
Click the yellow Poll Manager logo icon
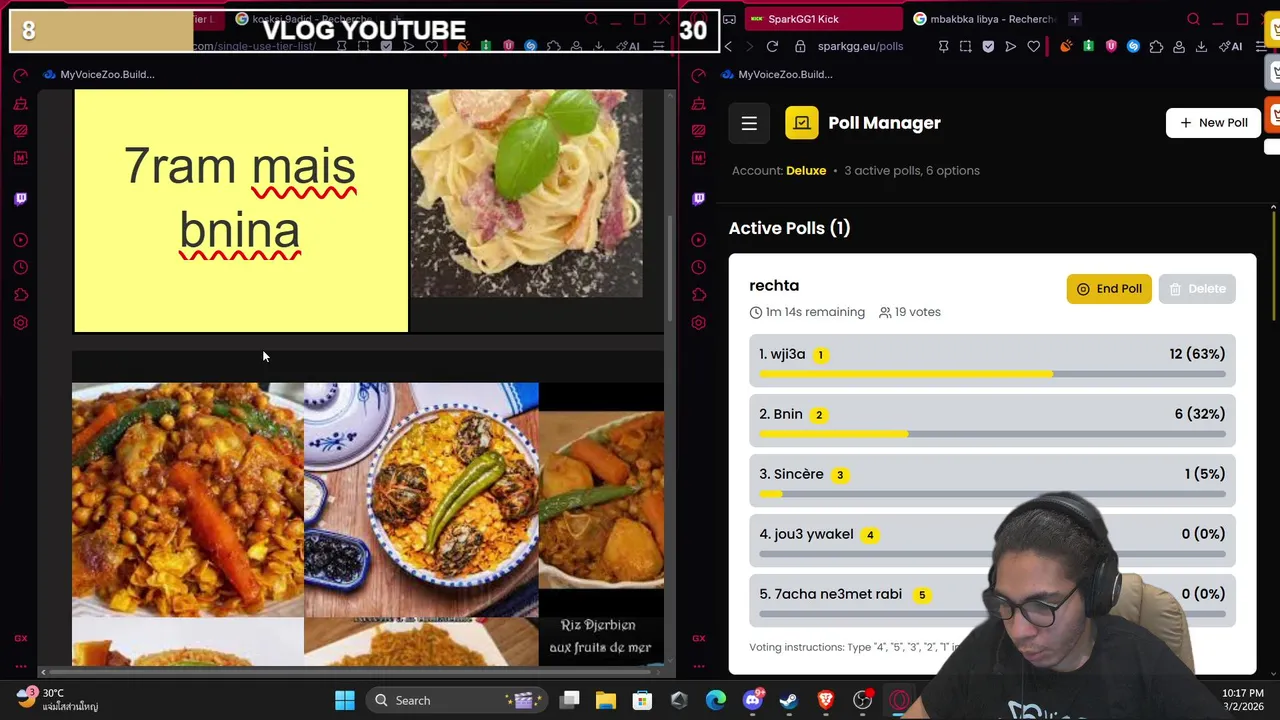801,123
